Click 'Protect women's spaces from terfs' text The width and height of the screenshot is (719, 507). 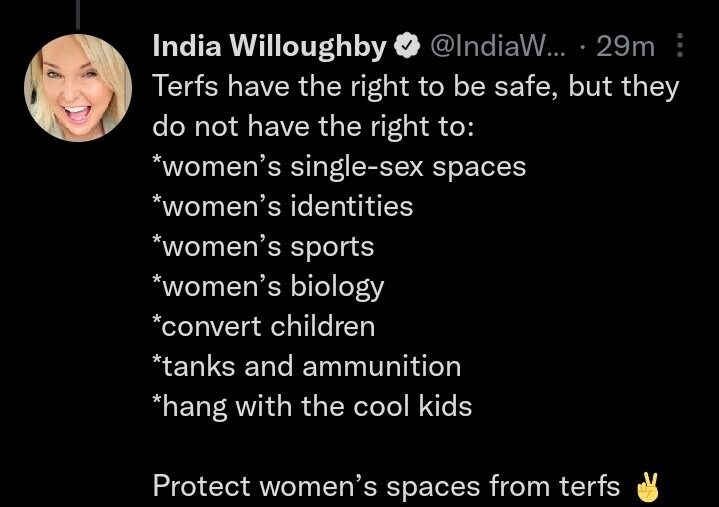(x=386, y=486)
